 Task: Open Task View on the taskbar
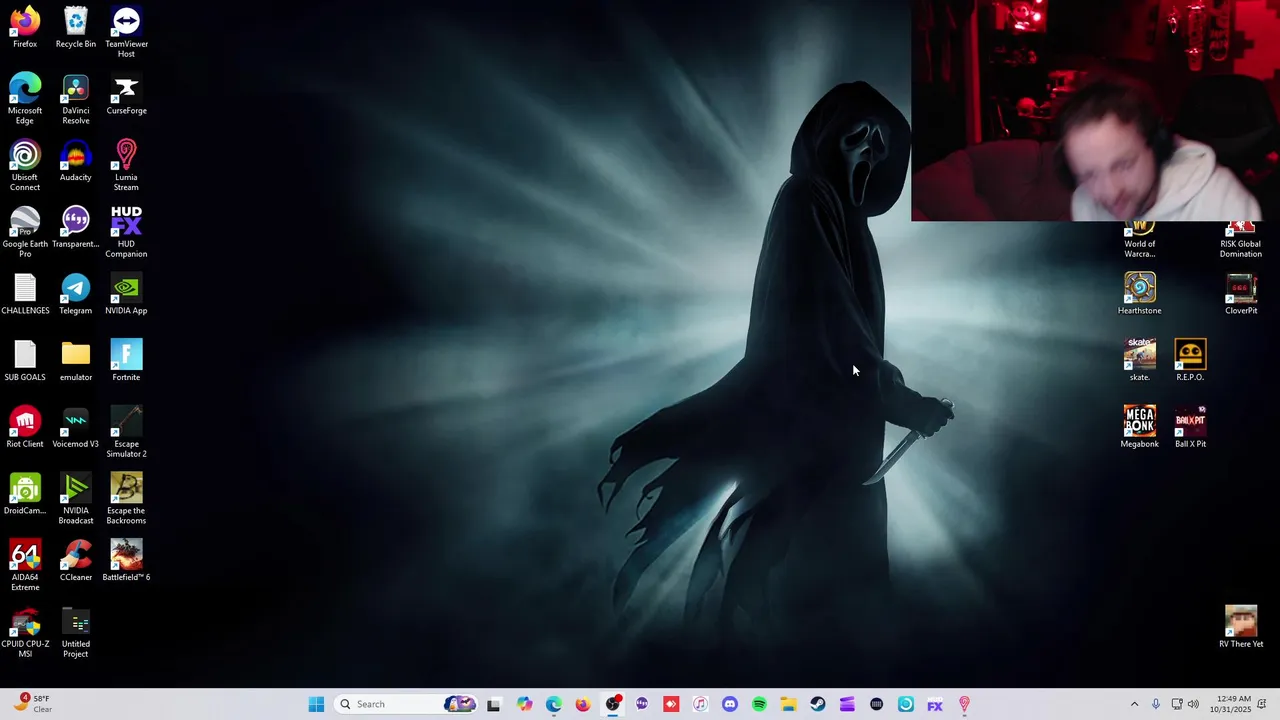tap(493, 704)
